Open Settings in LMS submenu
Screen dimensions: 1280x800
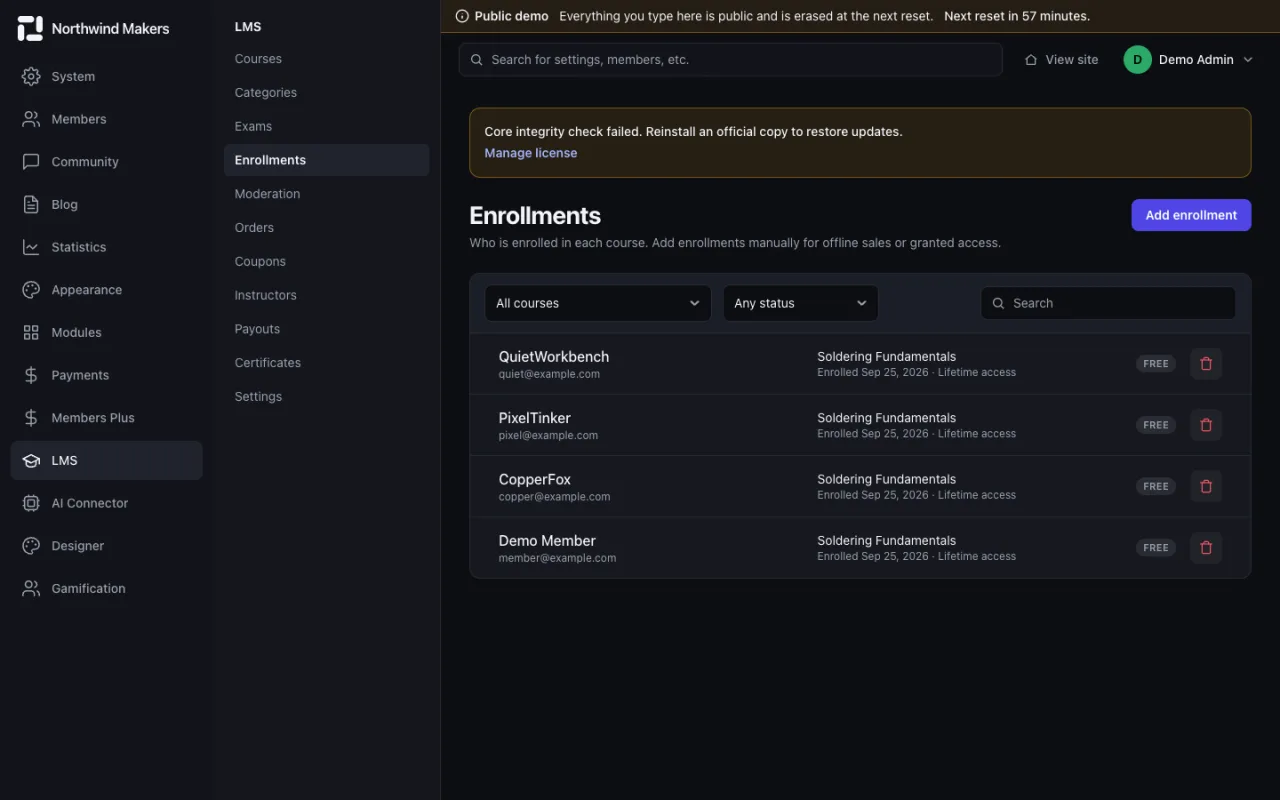[258, 397]
